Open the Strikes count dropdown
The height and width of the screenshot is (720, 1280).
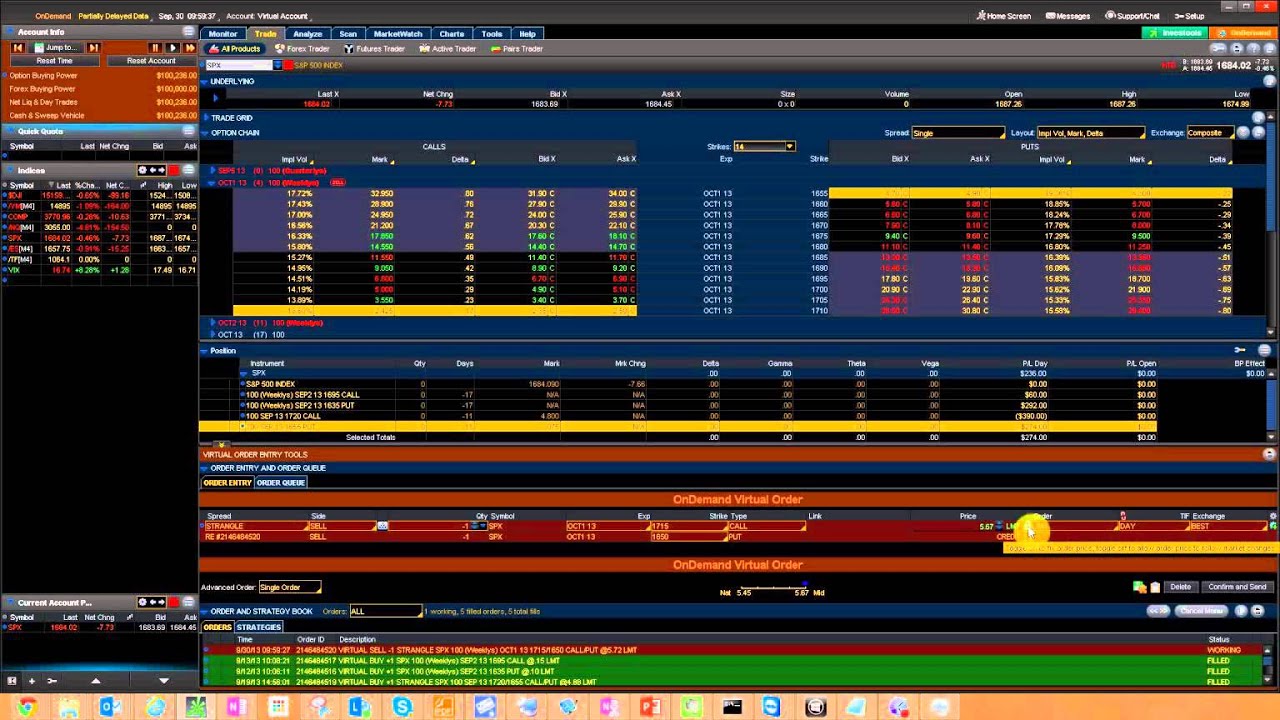click(x=764, y=147)
